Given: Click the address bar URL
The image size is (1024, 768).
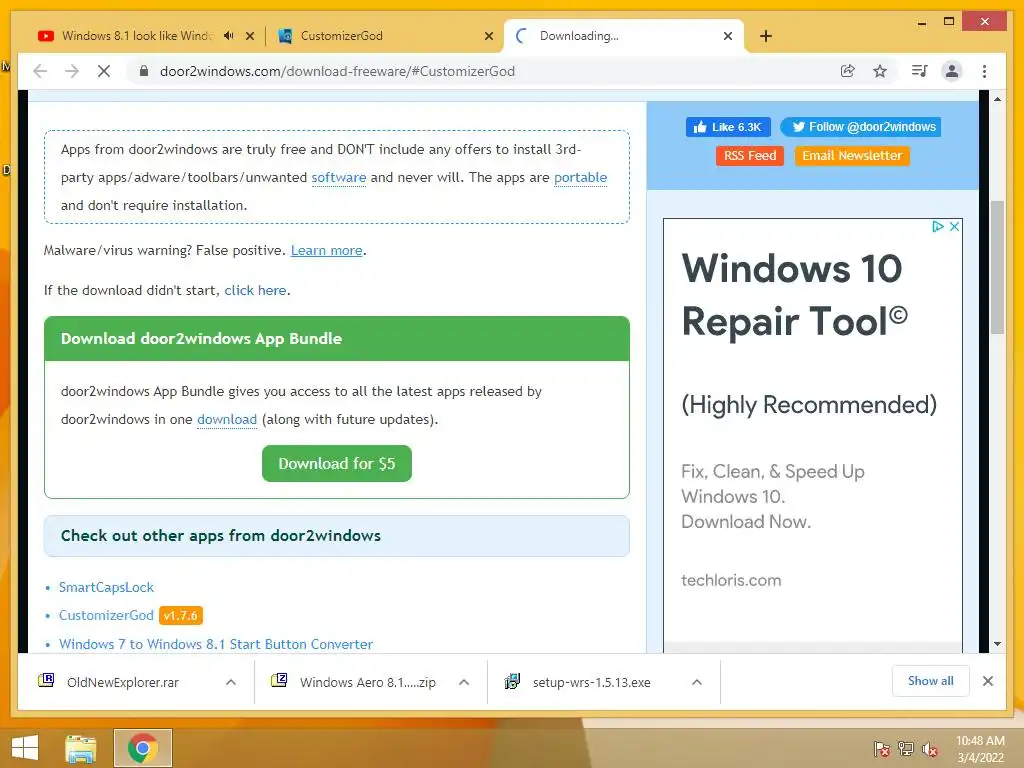Looking at the screenshot, I should coord(337,71).
